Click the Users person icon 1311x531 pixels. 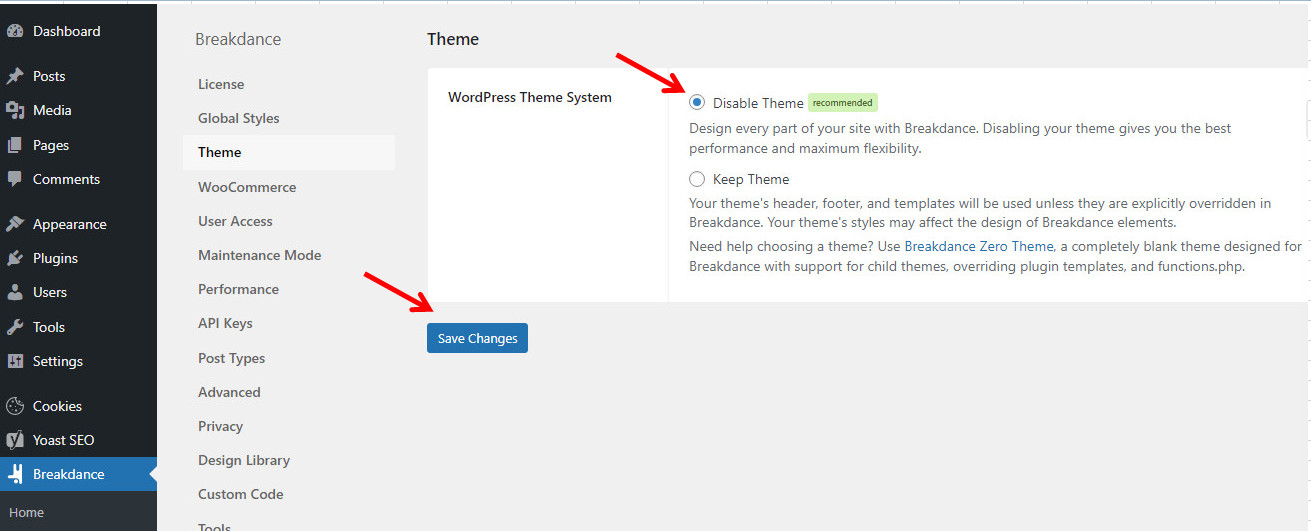15,292
